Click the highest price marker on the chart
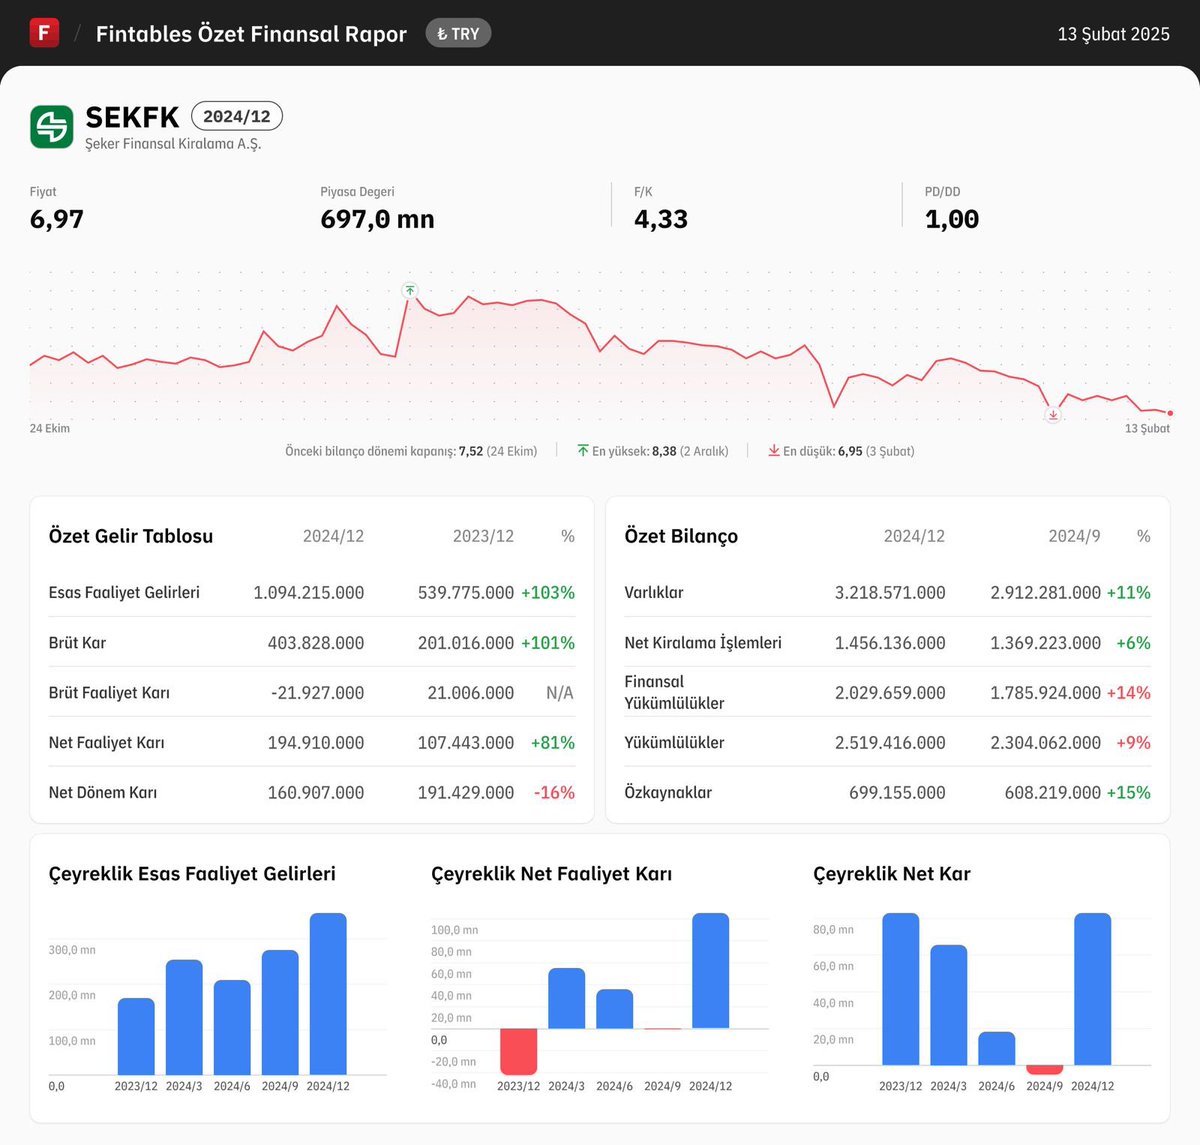Screen dimensions: 1200x1145 [409, 290]
